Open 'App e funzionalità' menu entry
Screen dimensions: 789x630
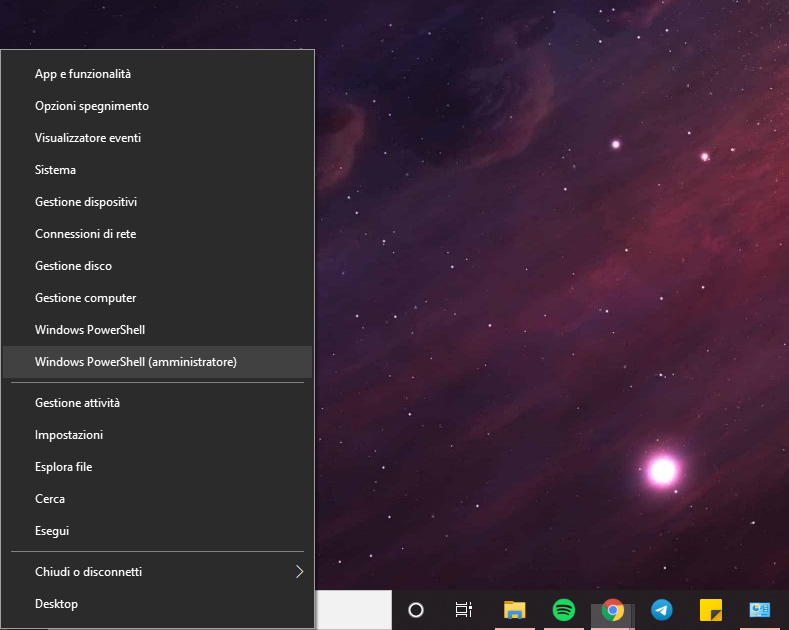click(83, 74)
